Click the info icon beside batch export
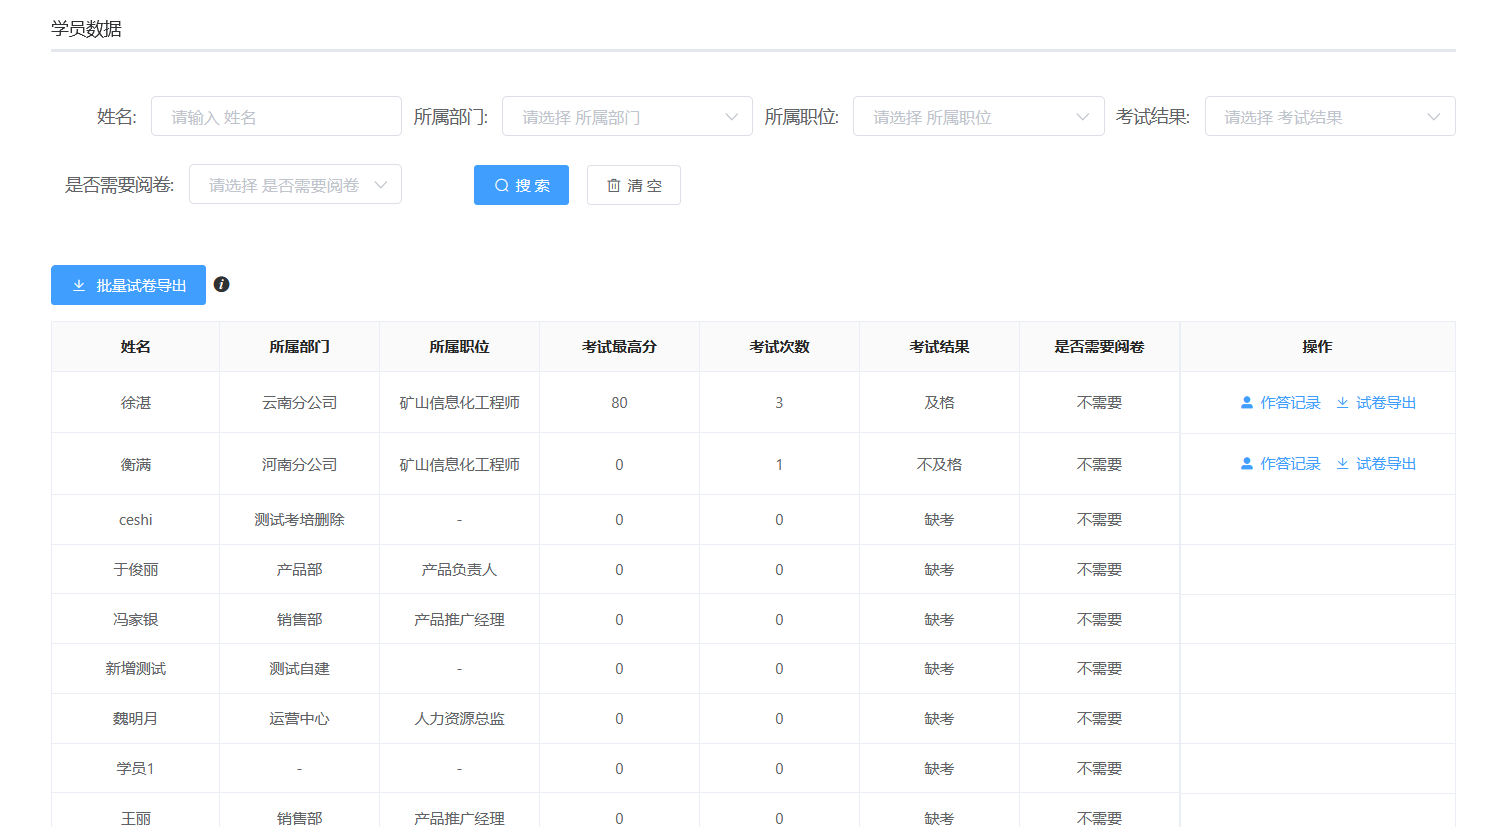 (222, 284)
